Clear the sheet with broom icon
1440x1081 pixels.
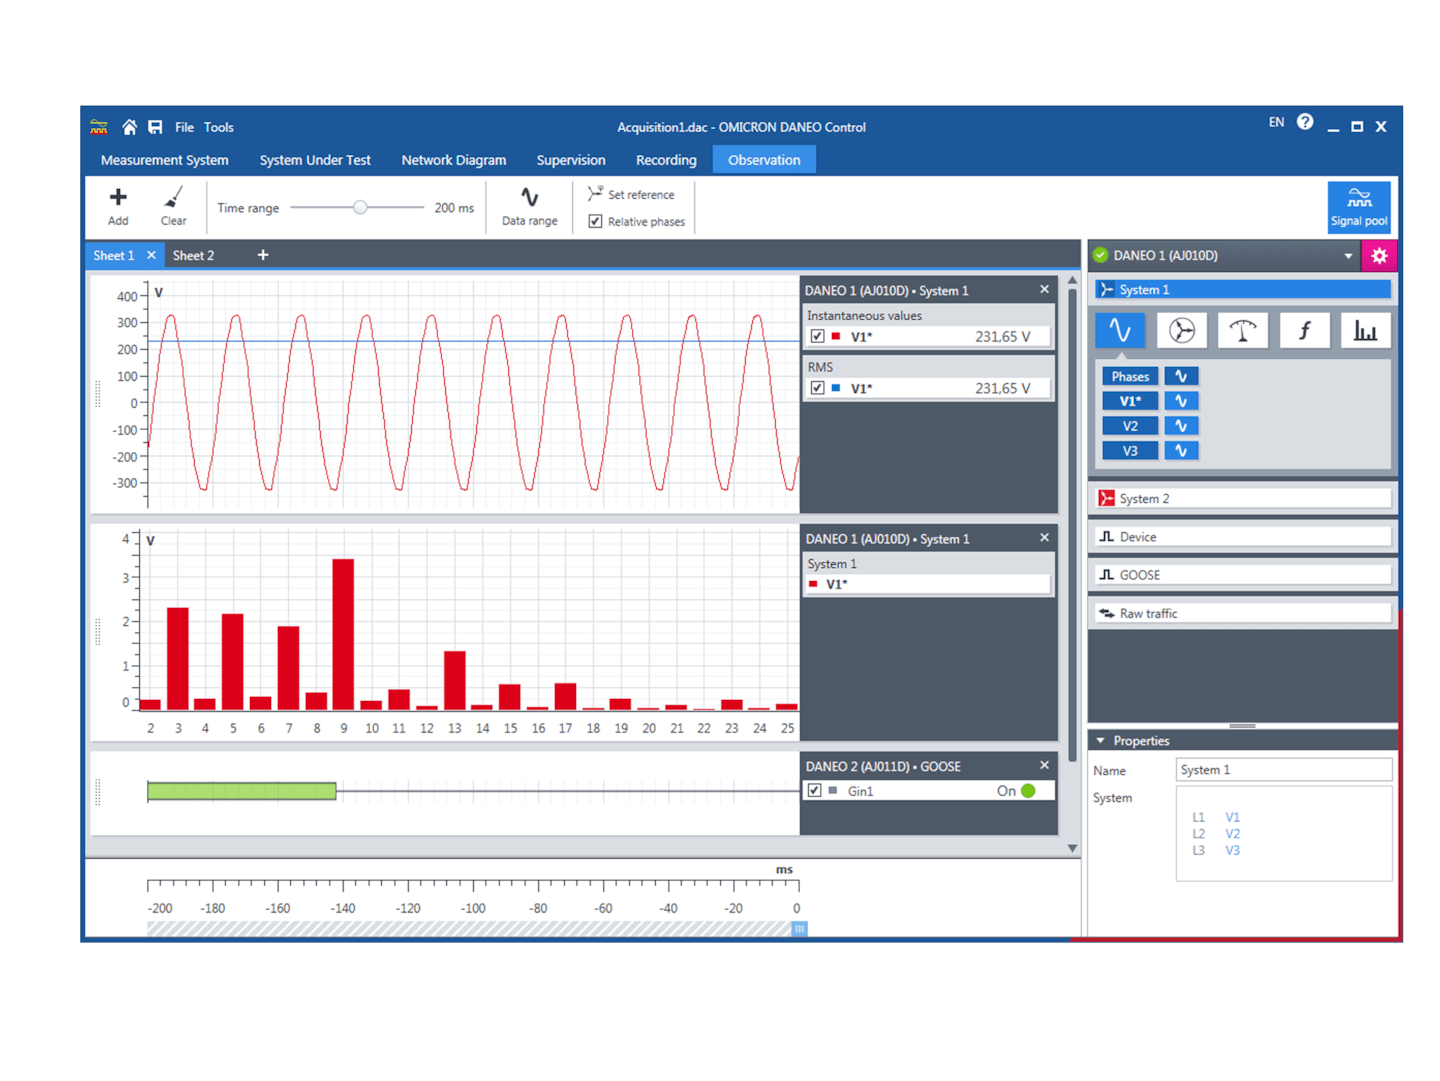173,206
